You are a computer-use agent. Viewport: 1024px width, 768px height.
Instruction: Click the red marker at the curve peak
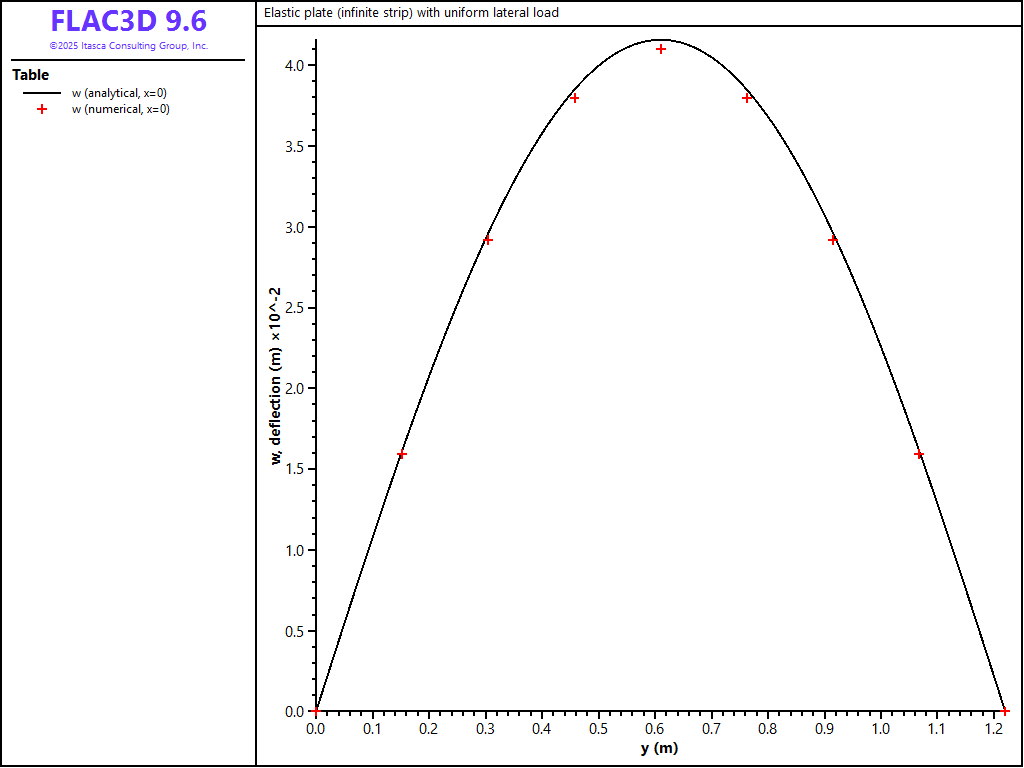[x=661, y=49]
